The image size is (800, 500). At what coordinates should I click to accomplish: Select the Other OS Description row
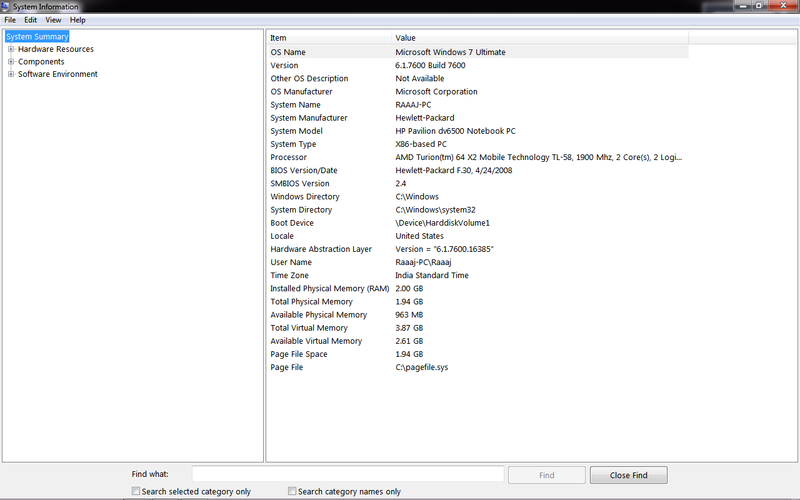coord(478,79)
